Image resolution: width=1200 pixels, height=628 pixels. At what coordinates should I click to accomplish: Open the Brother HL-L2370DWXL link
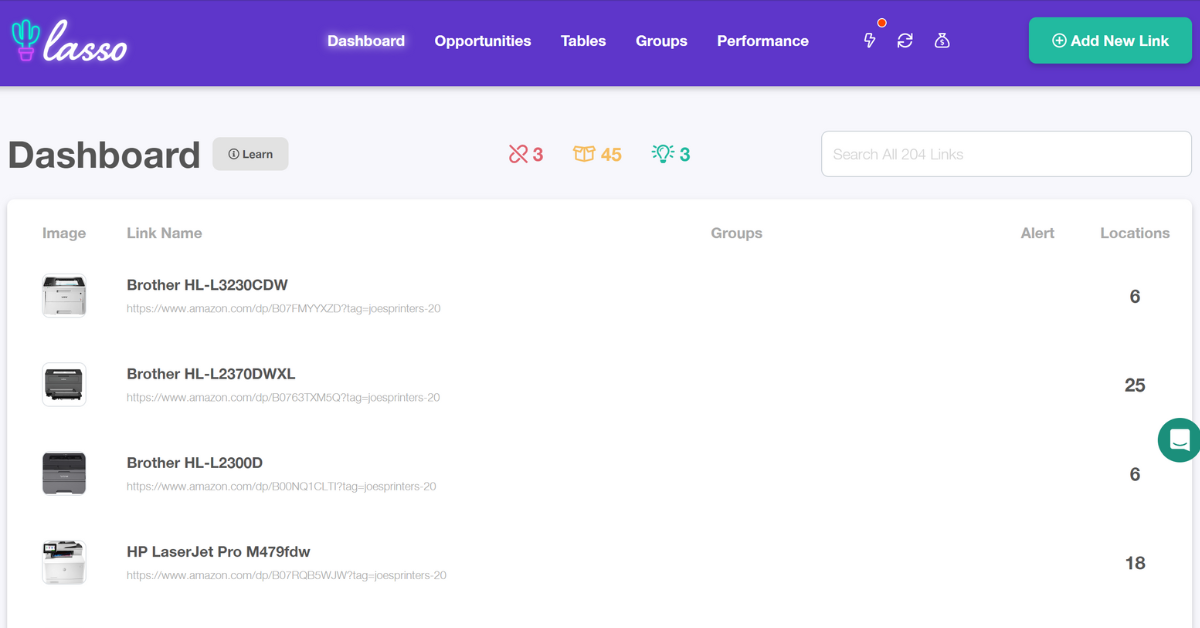211,374
